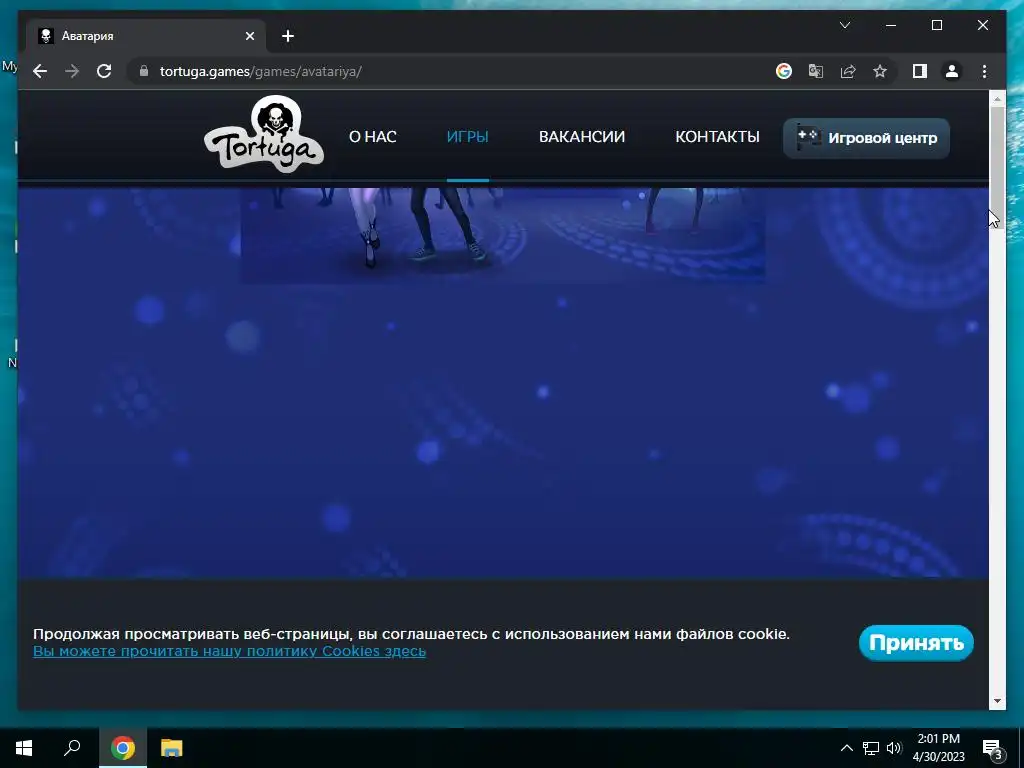Open the ИГРЫ menu item

(468, 136)
